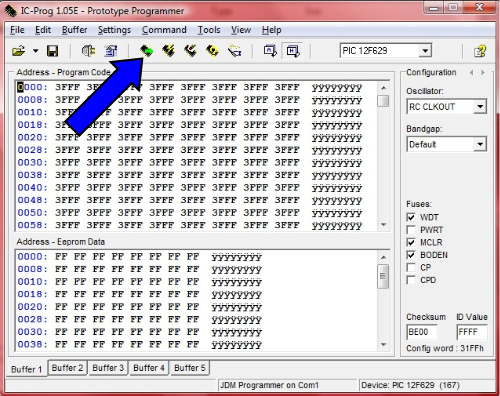Click the Program Code scrollbar down arrow
Screen dimensions: 500x396
(383, 225)
